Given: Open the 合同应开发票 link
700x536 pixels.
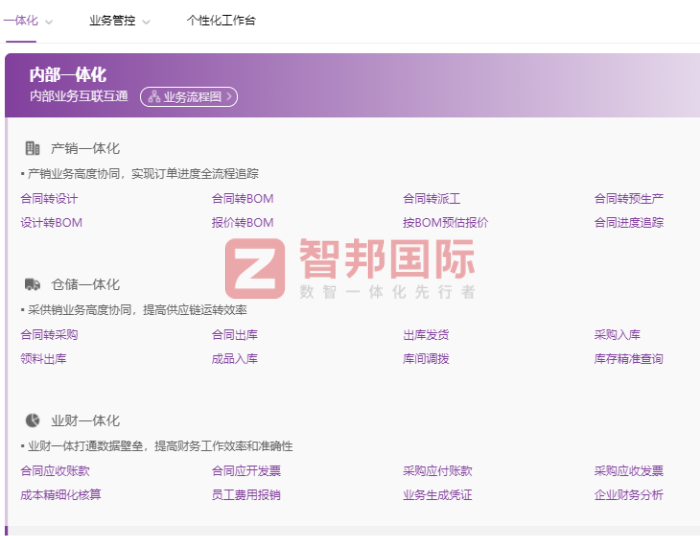Looking at the screenshot, I should [246, 471].
